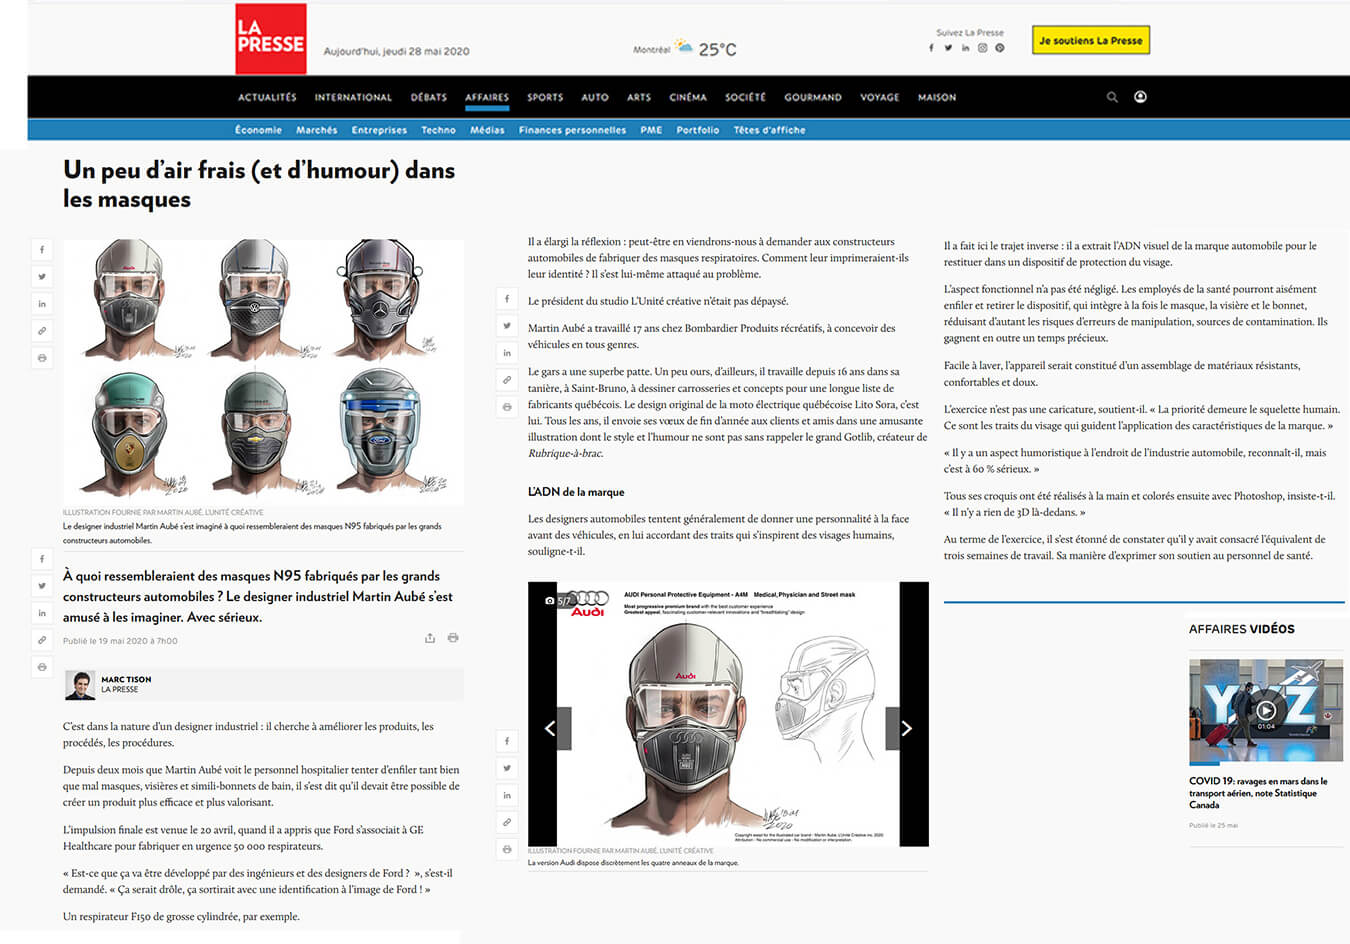Screen dimensions: 1350x944
Task: Print icon beside the six-mask illustration
Action: (42, 357)
